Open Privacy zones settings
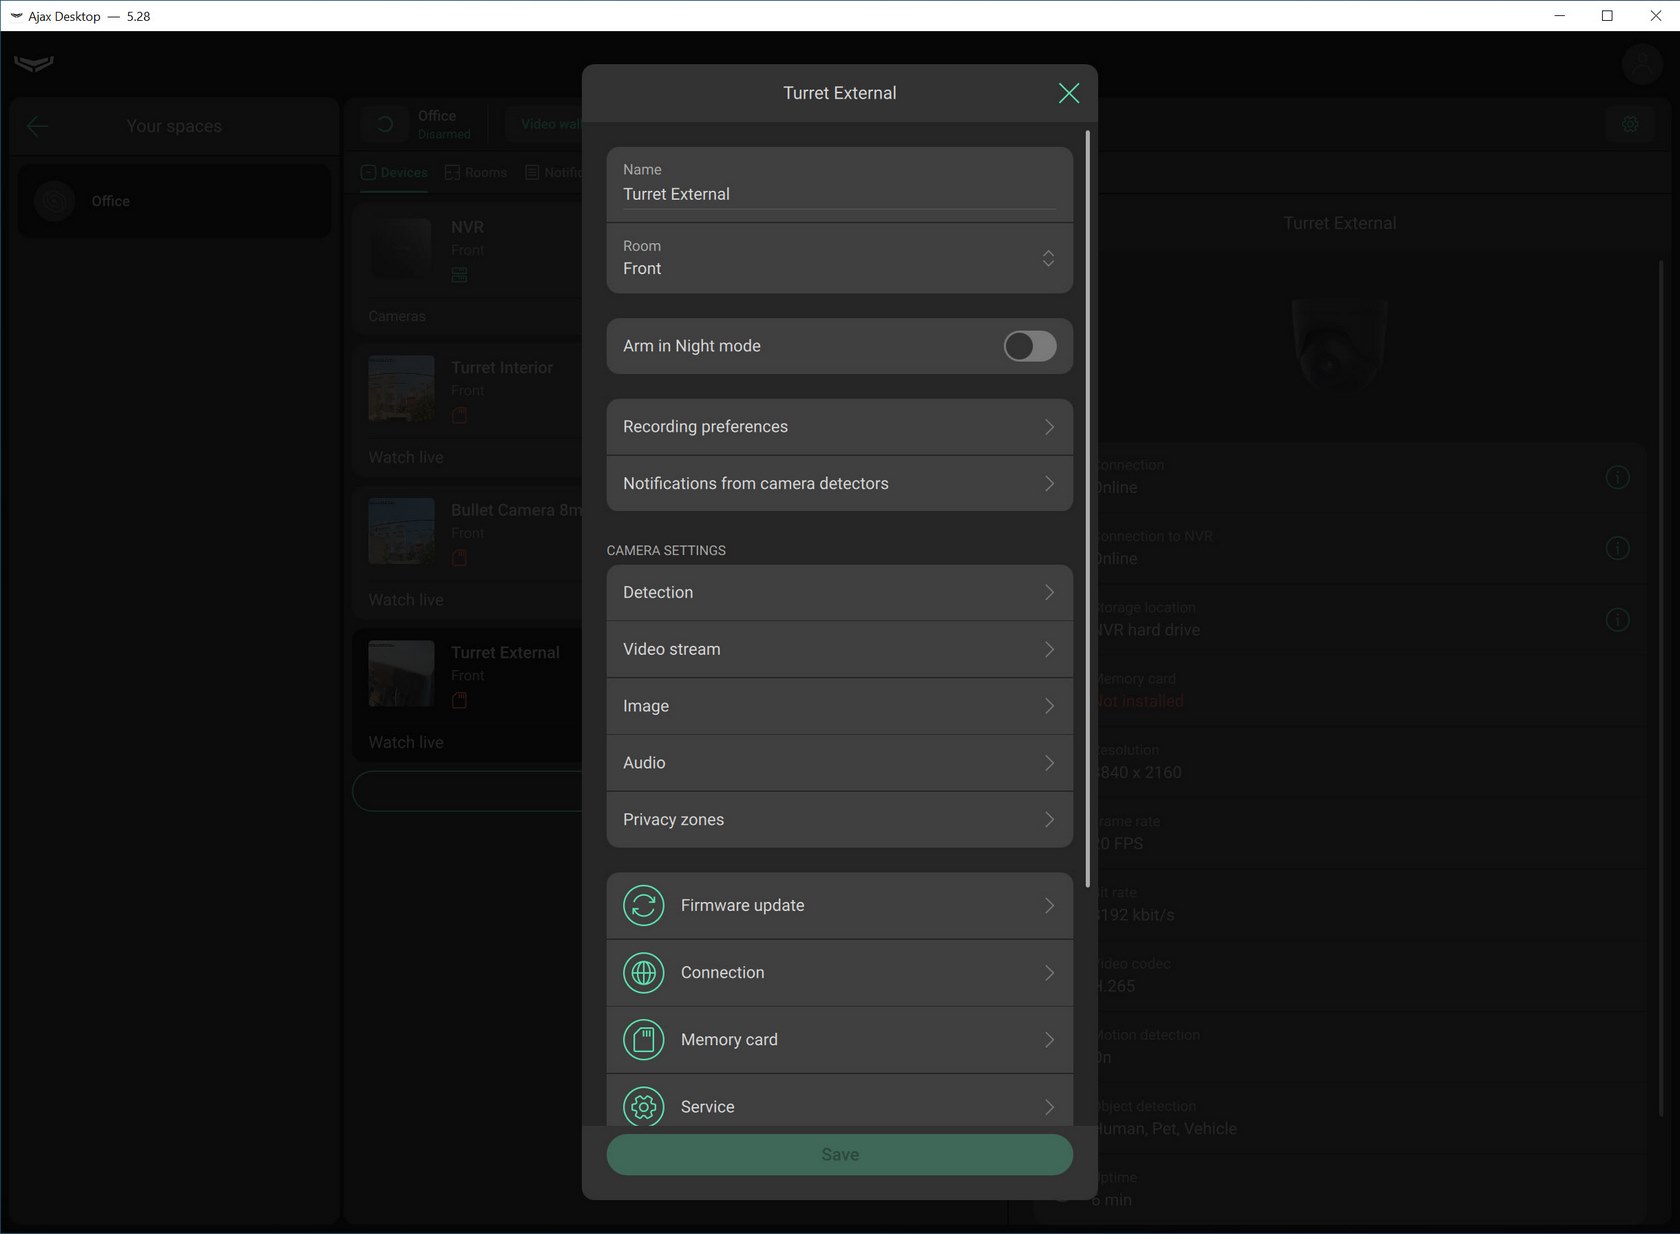The image size is (1680, 1234). point(839,819)
